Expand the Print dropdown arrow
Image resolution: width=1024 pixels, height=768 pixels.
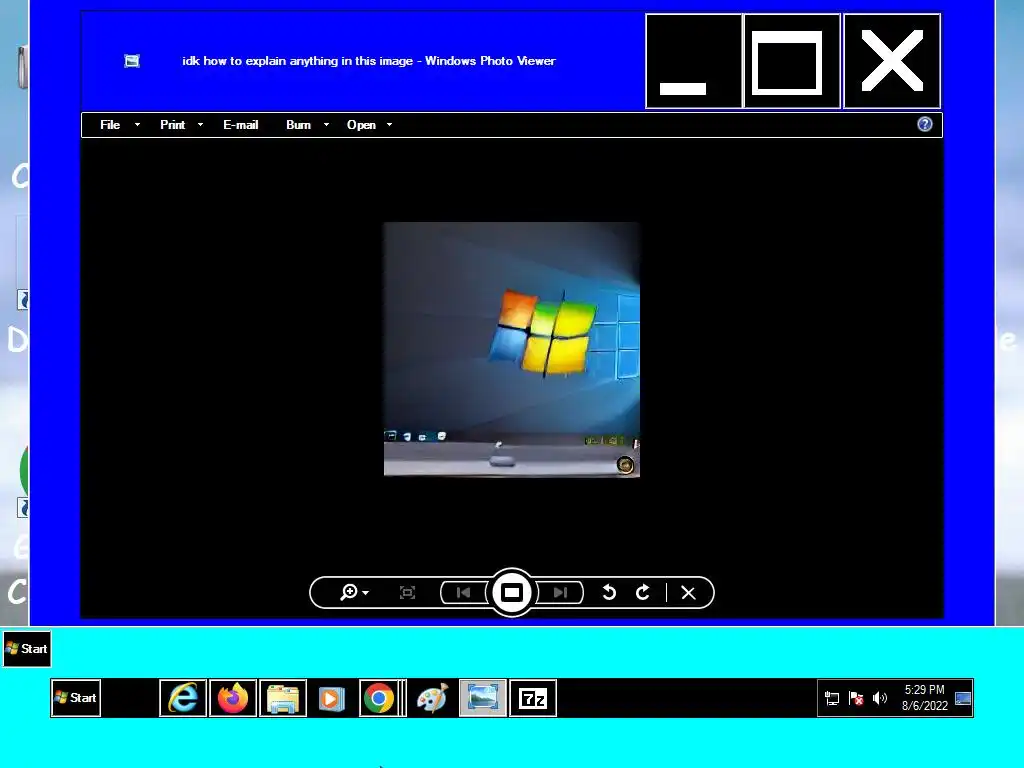coord(200,125)
